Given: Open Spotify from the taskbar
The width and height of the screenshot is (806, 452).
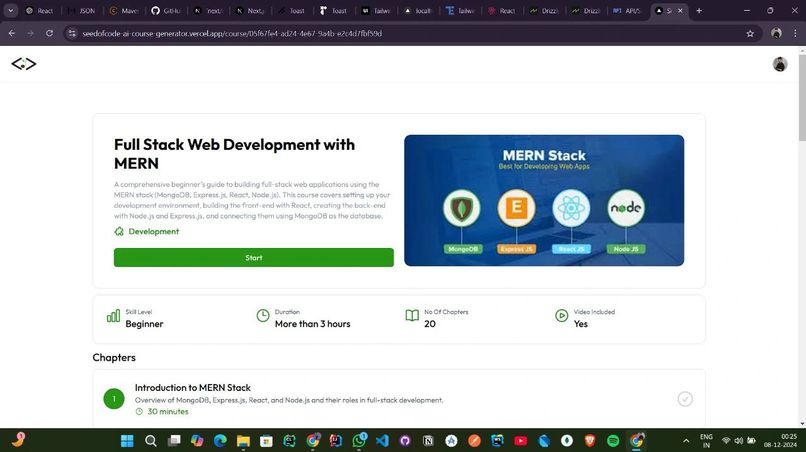Looking at the screenshot, I should click(613, 441).
